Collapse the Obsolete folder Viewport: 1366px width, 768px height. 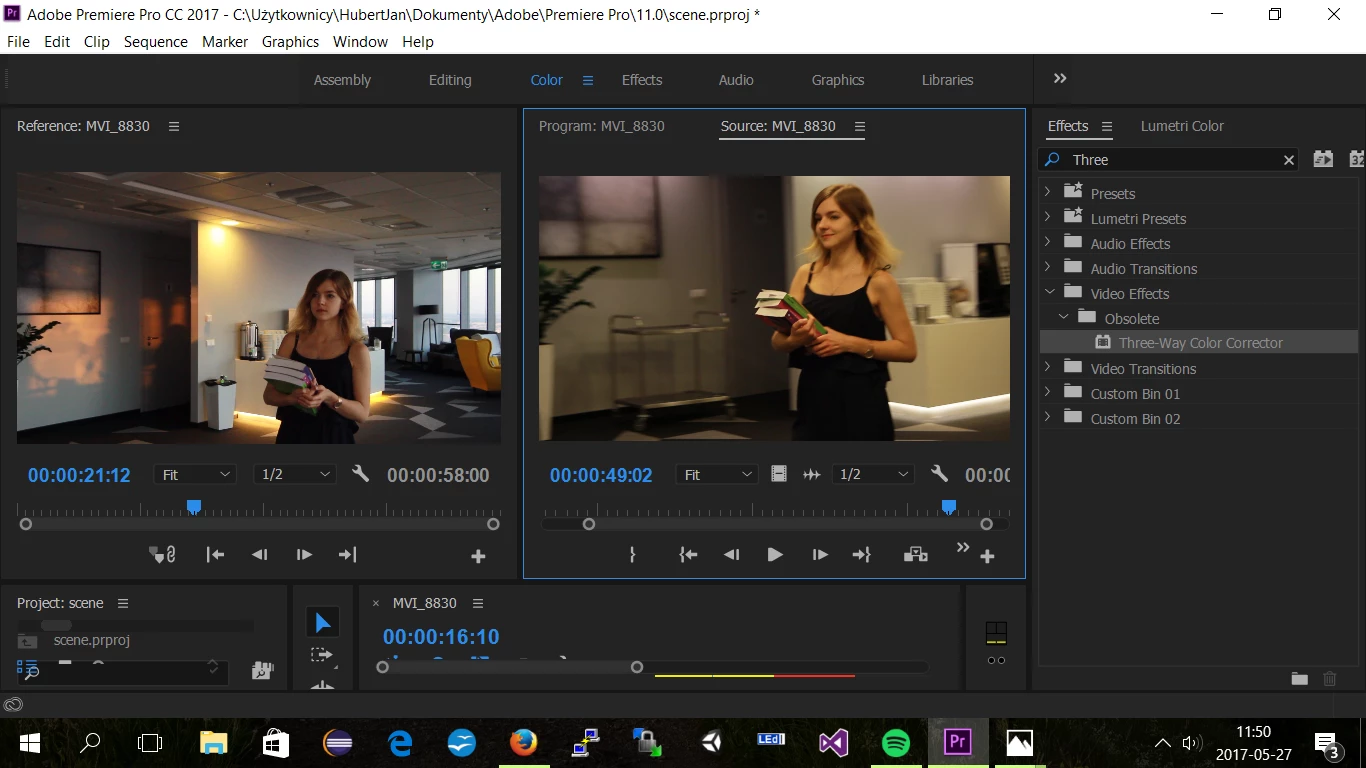pyautogui.click(x=1063, y=317)
